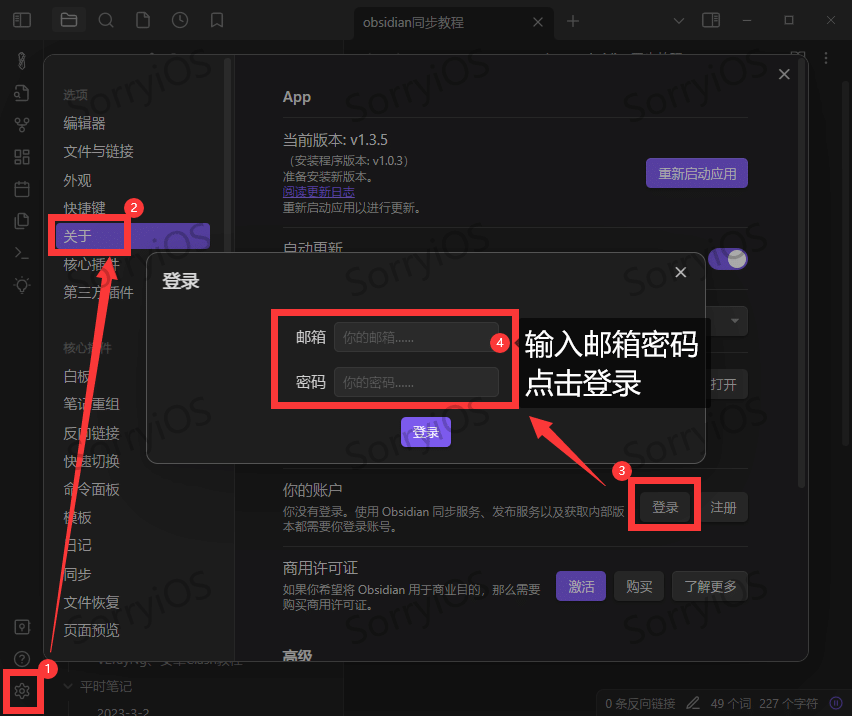
Task: Click the help question-mark icon bottom left
Action: click(22, 658)
